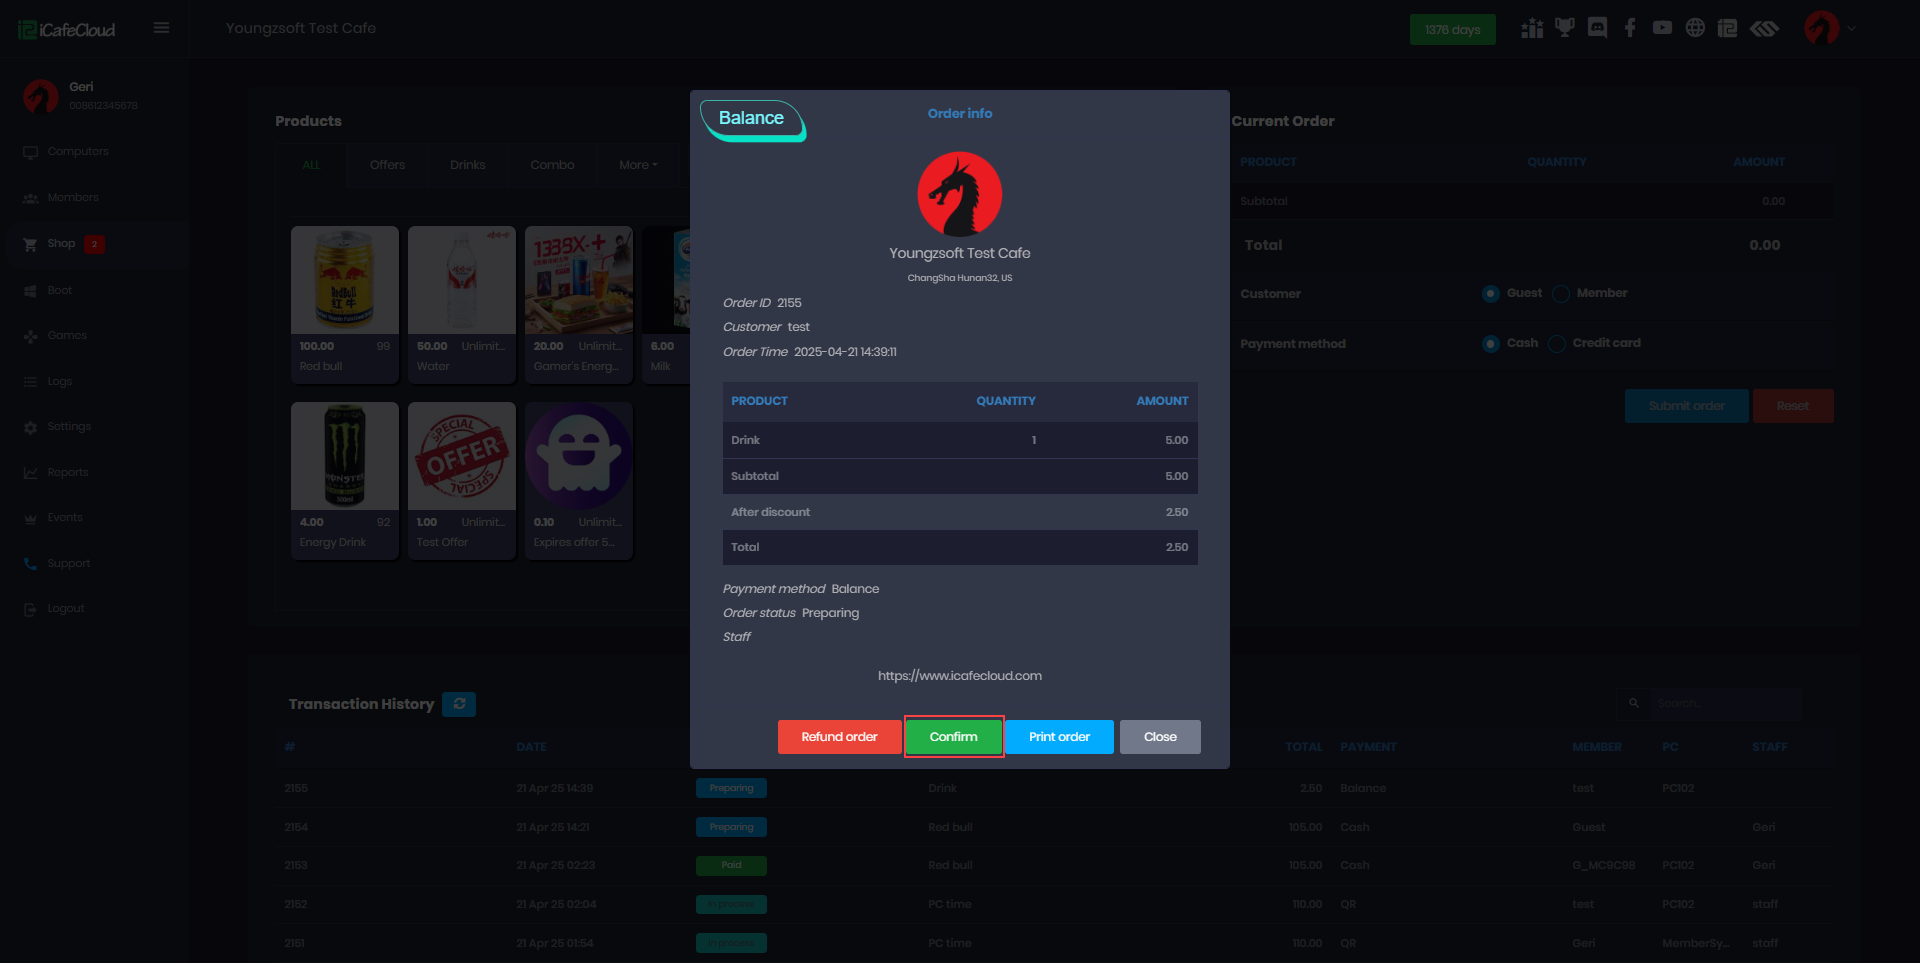Choose Cash as the payment method
This screenshot has width=1920, height=963.
tap(1491, 344)
